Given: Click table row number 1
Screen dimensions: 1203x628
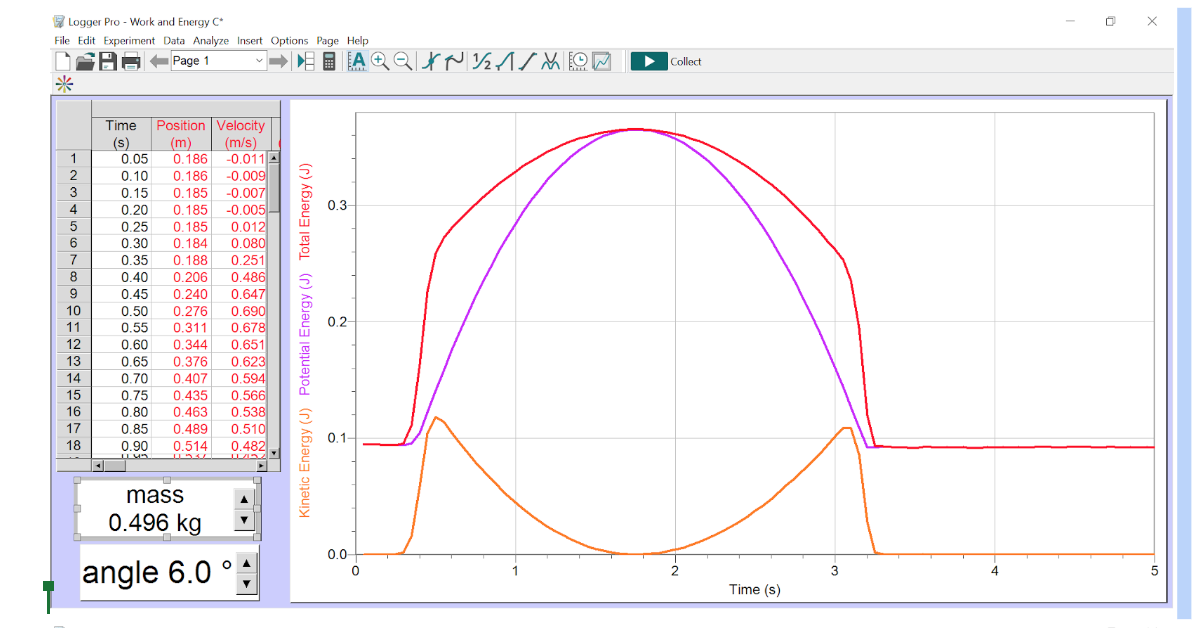Looking at the screenshot, I should (x=73, y=159).
